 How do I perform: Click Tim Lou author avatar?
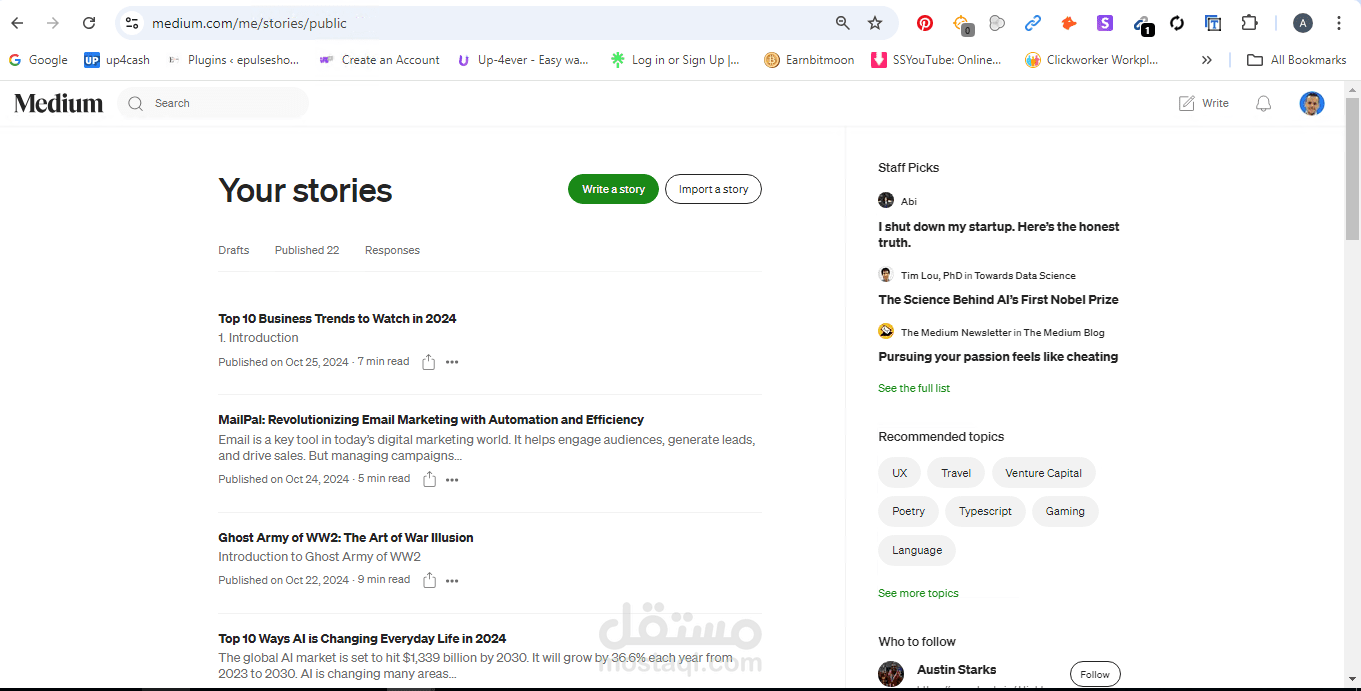point(886,274)
